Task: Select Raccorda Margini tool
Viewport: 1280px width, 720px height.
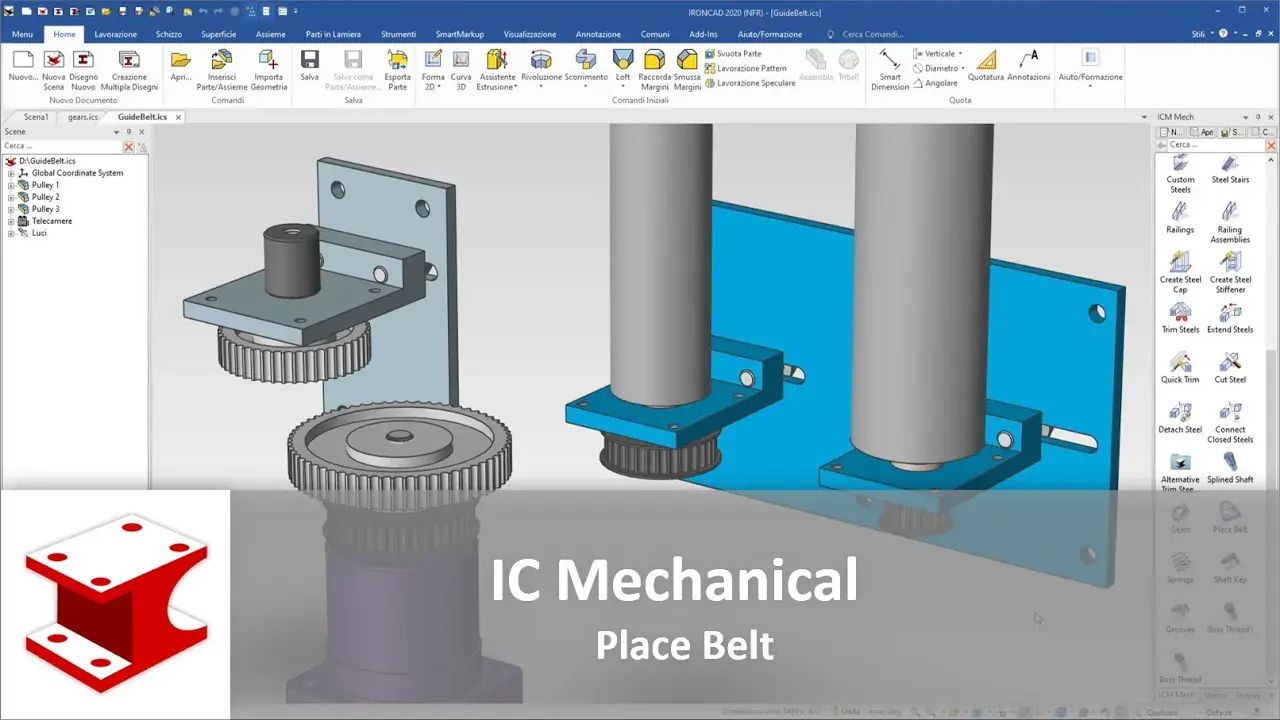Action: pos(655,70)
